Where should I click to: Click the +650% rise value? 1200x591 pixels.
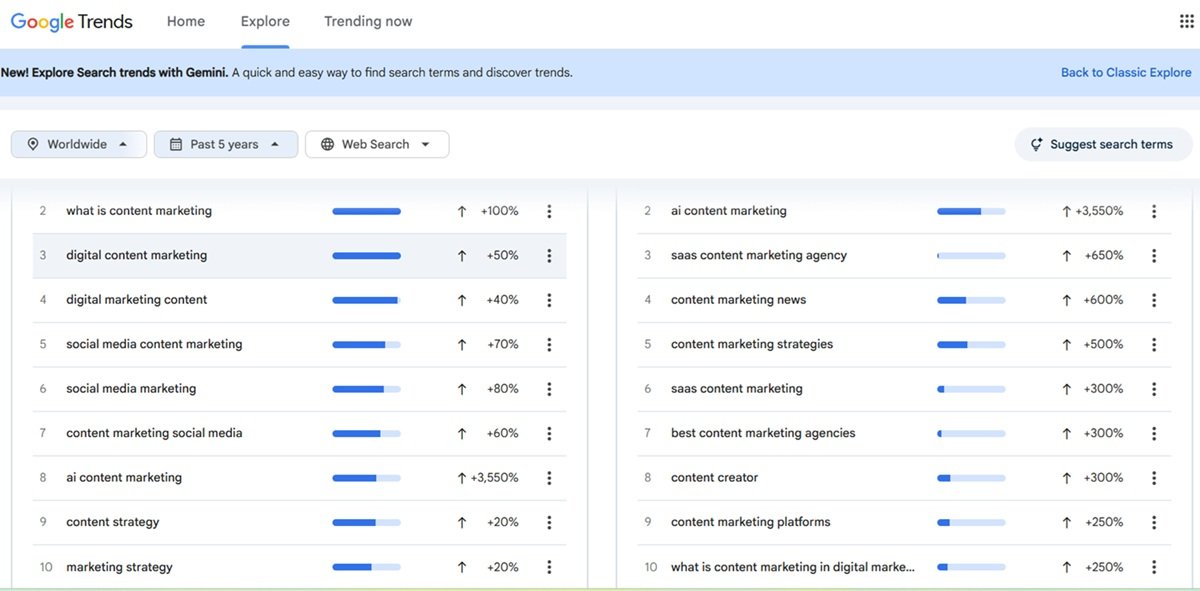click(1104, 256)
